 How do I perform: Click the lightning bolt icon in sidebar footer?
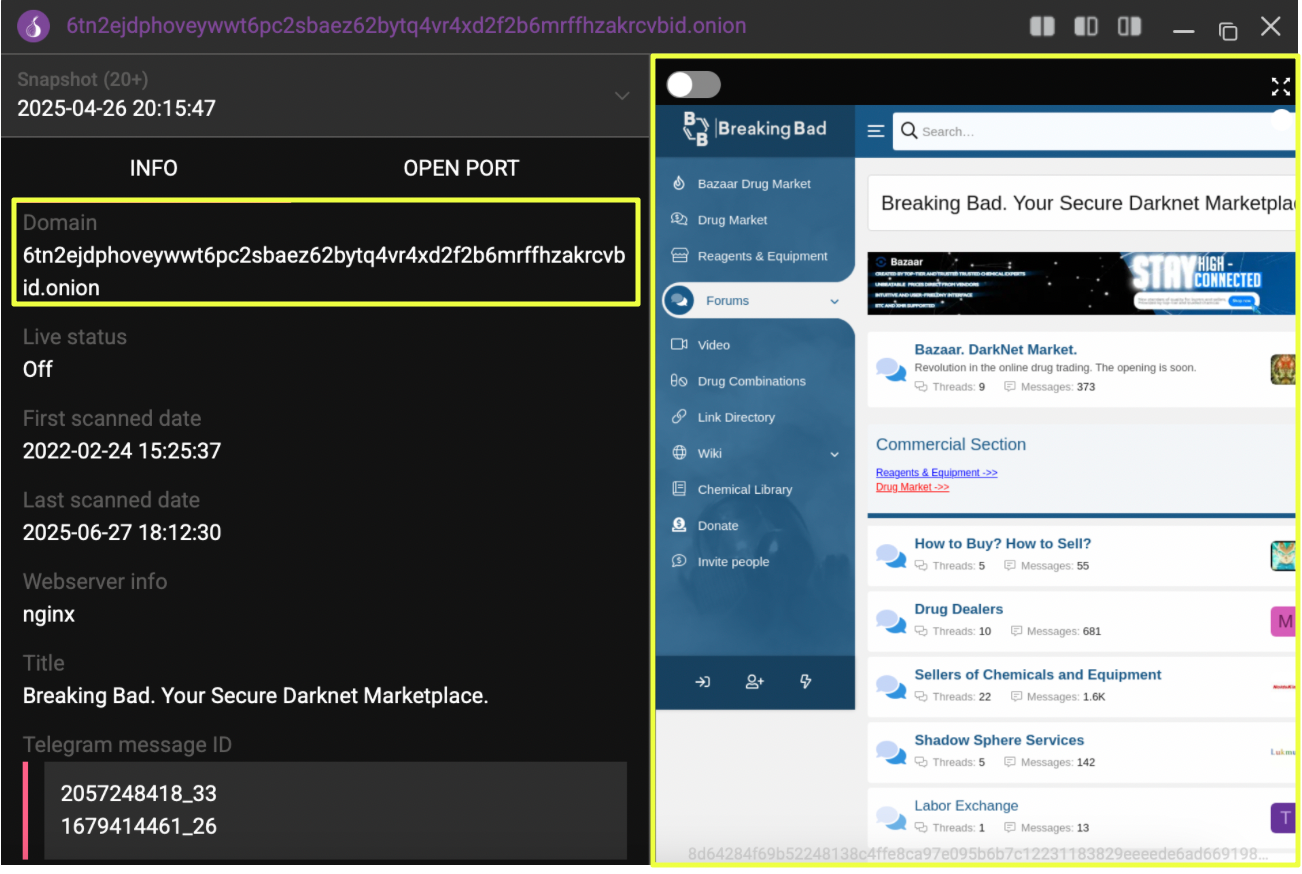(806, 682)
